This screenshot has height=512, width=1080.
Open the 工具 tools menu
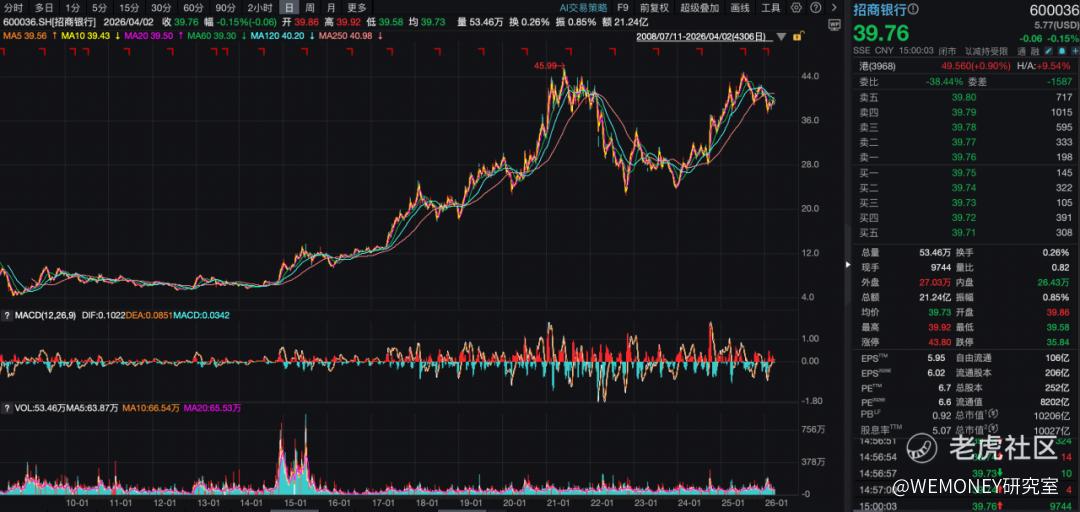[771, 8]
